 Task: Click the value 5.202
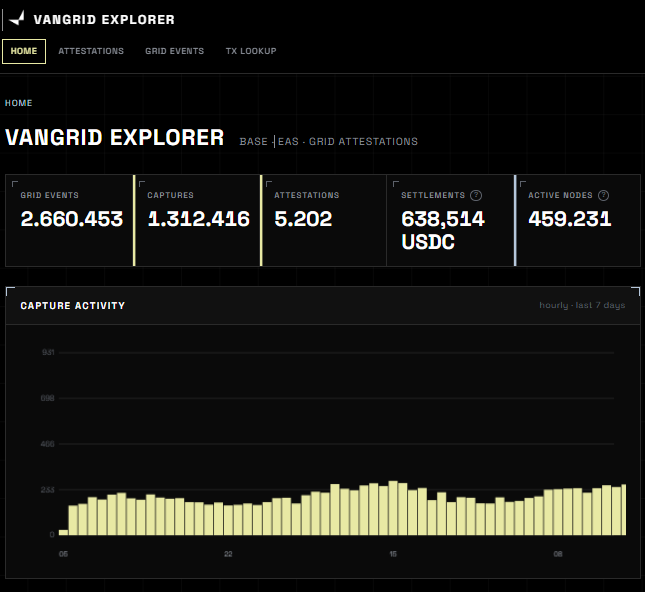click(303, 218)
